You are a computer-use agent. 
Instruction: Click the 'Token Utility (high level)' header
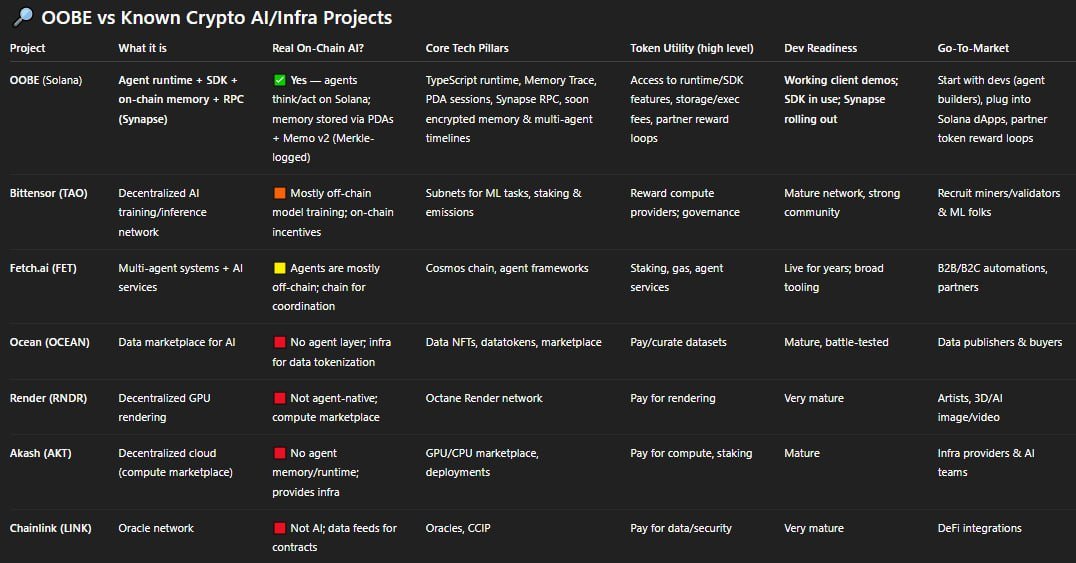click(x=692, y=48)
